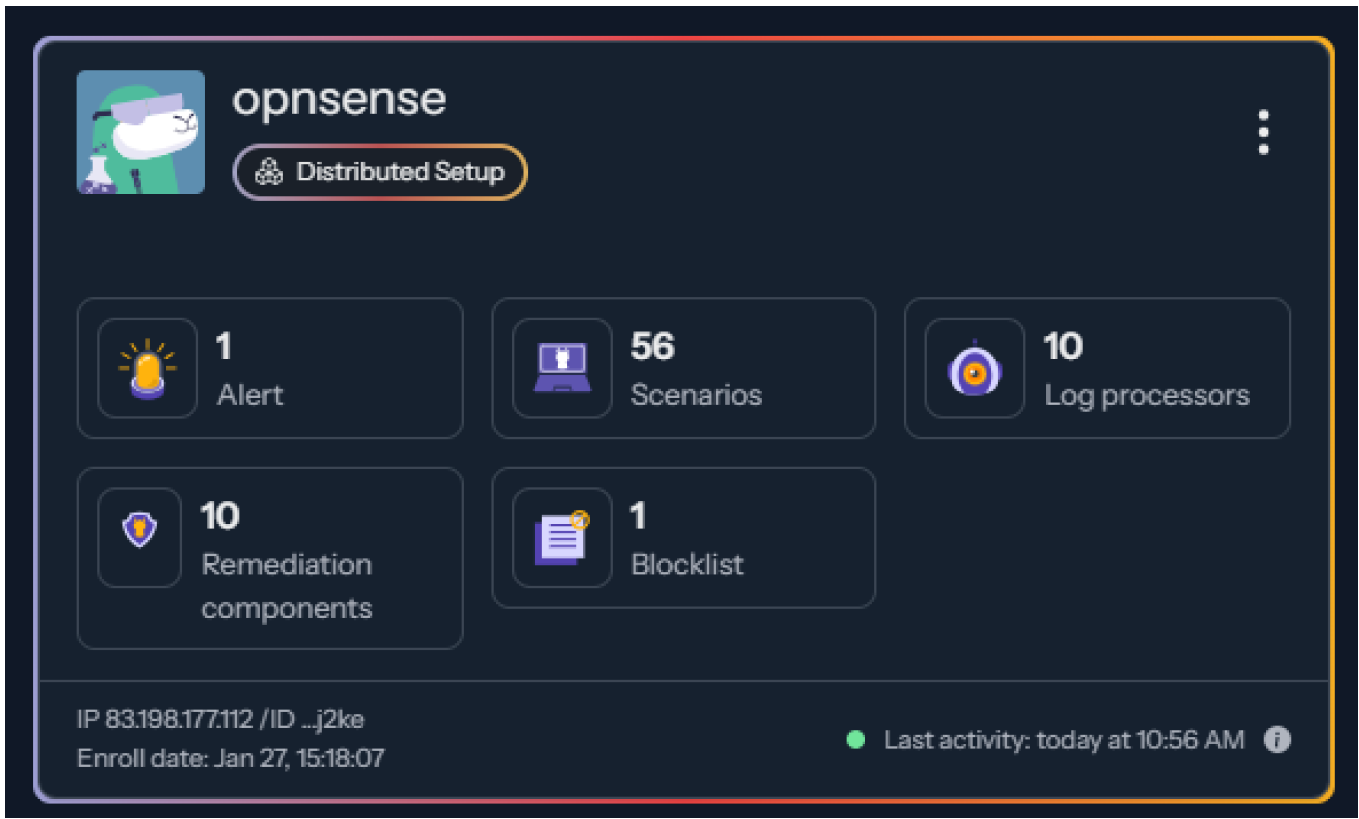Open the 10 Log processors card
The height and width of the screenshot is (819, 1359).
(x=1097, y=368)
